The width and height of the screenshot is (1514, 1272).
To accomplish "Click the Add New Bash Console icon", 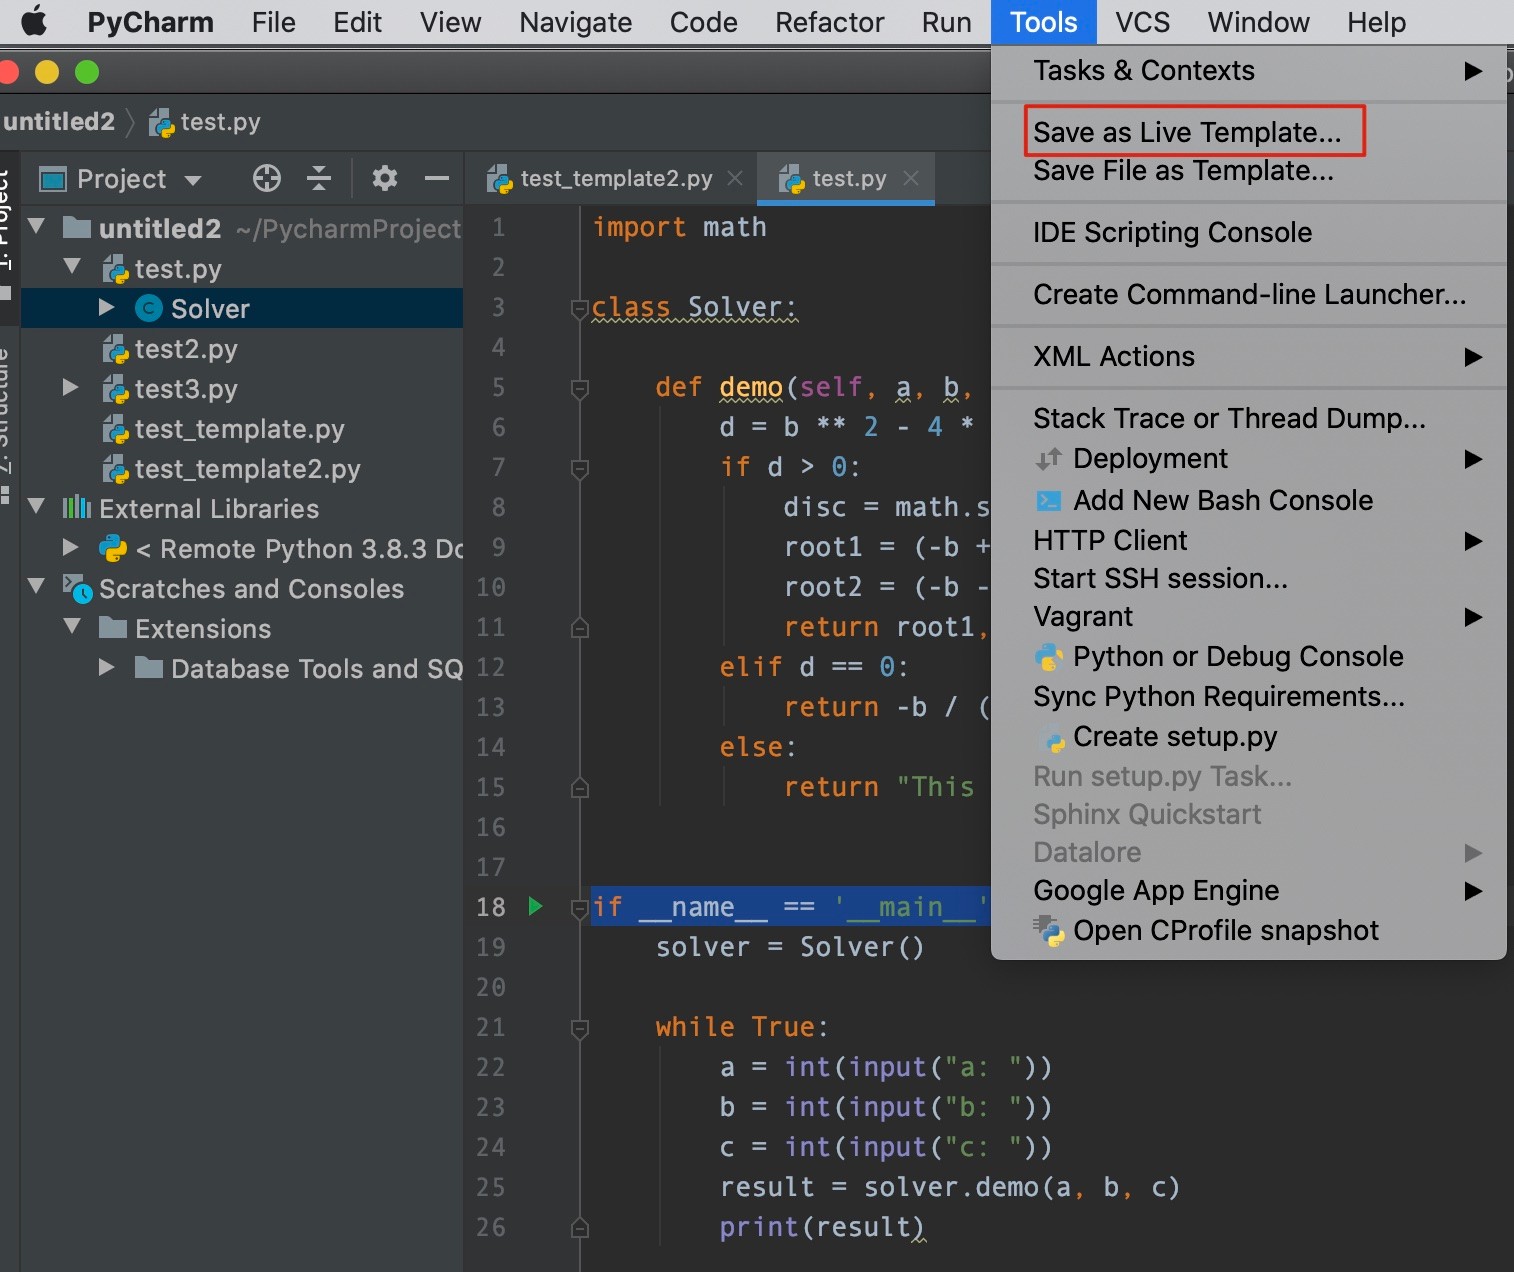I will click(1049, 500).
